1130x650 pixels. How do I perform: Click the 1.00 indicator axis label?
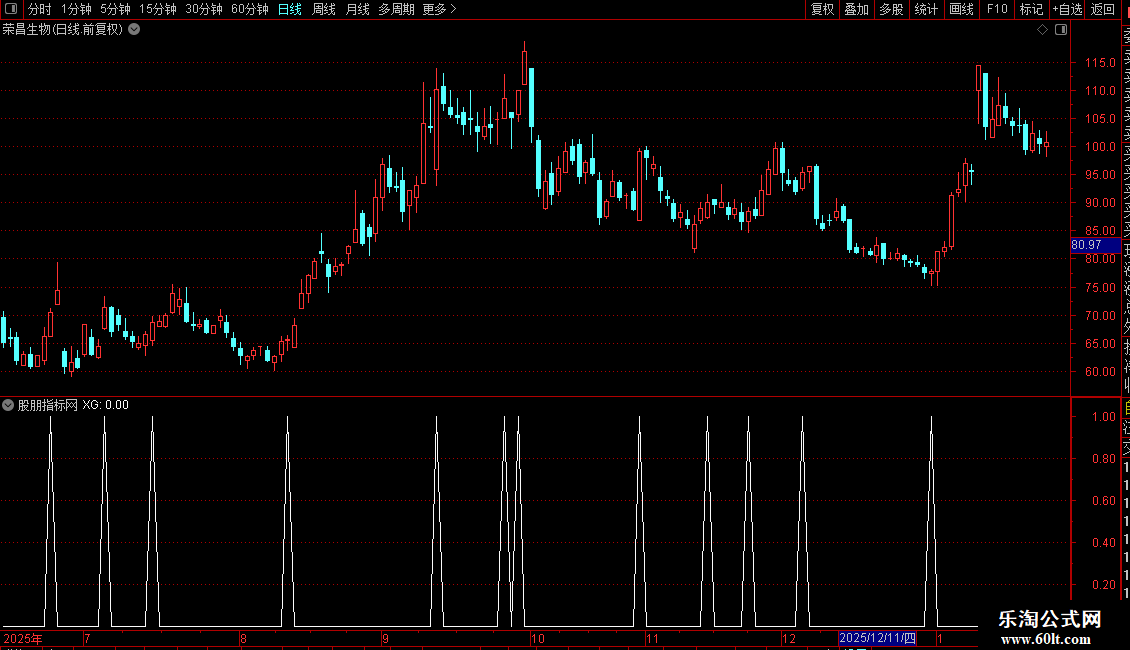[1104, 417]
